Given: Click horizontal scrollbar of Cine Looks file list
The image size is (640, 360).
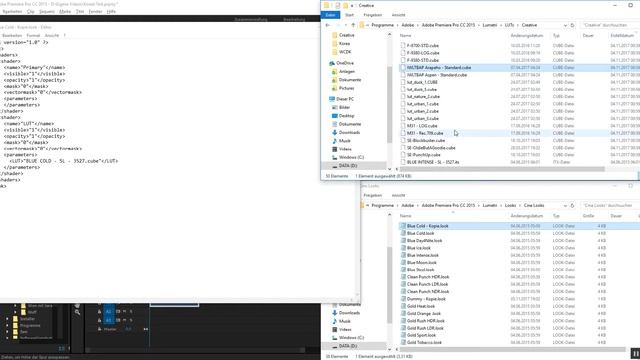Looking at the screenshot, I should click(x=512, y=349).
